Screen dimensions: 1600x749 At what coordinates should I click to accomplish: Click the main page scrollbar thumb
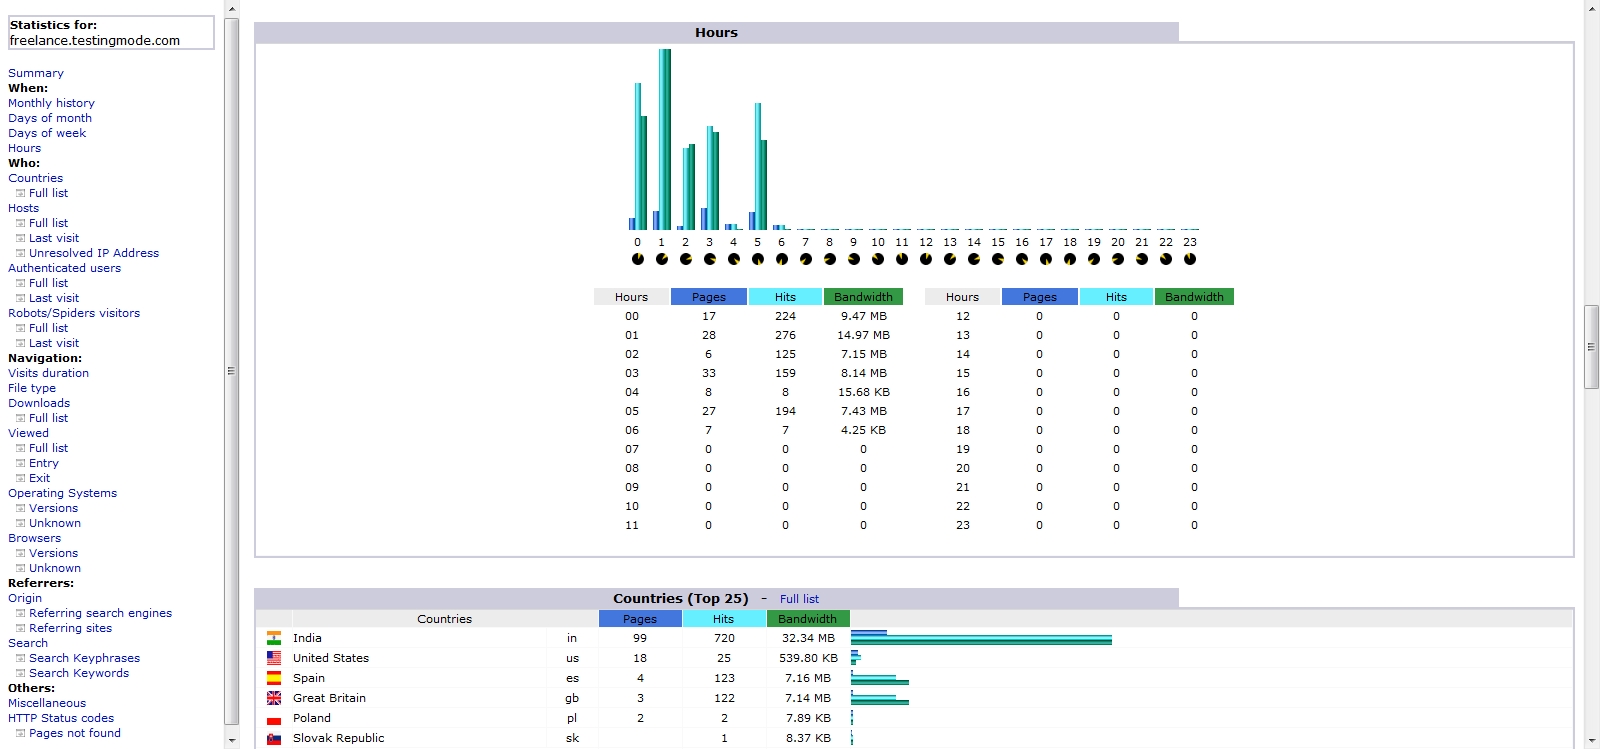pos(1592,347)
